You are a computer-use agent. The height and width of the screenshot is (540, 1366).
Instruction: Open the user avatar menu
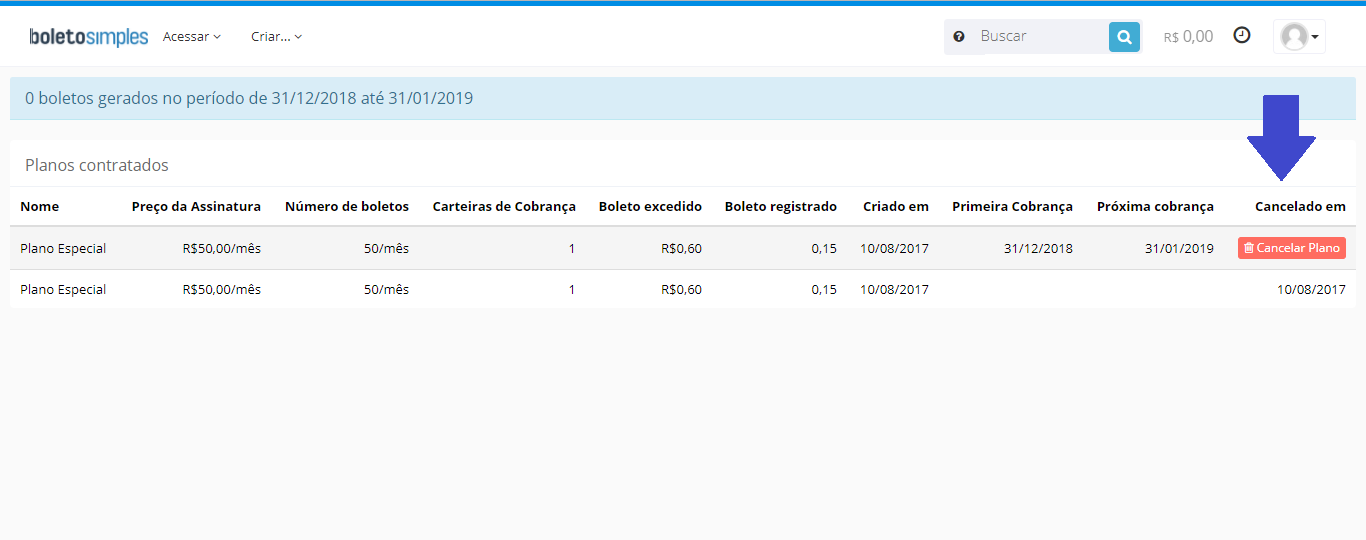tap(1299, 37)
